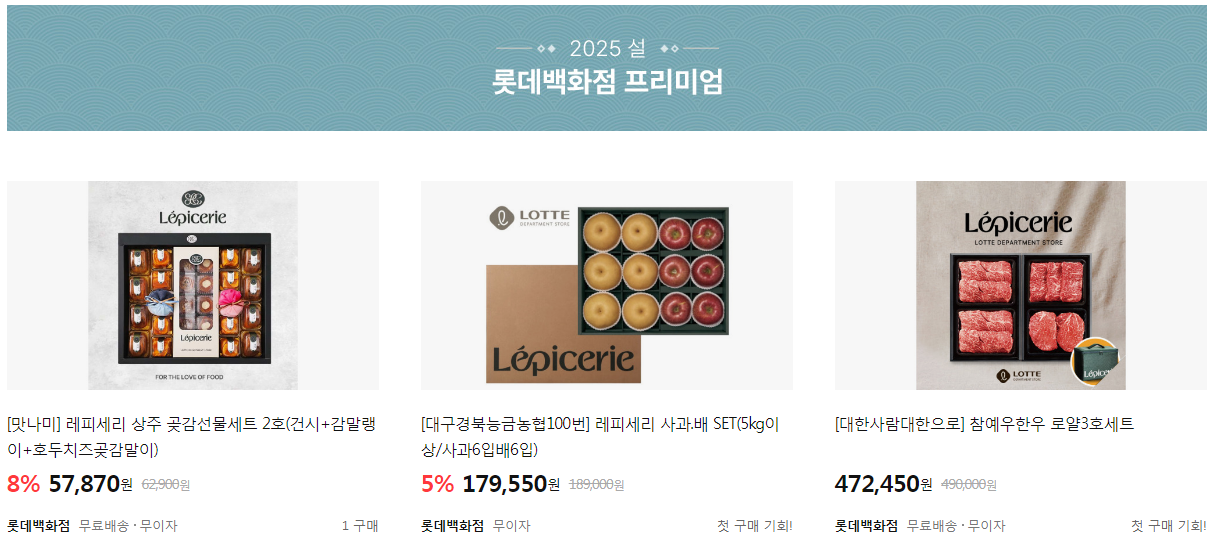Click the 8% discount badge

click(24, 484)
